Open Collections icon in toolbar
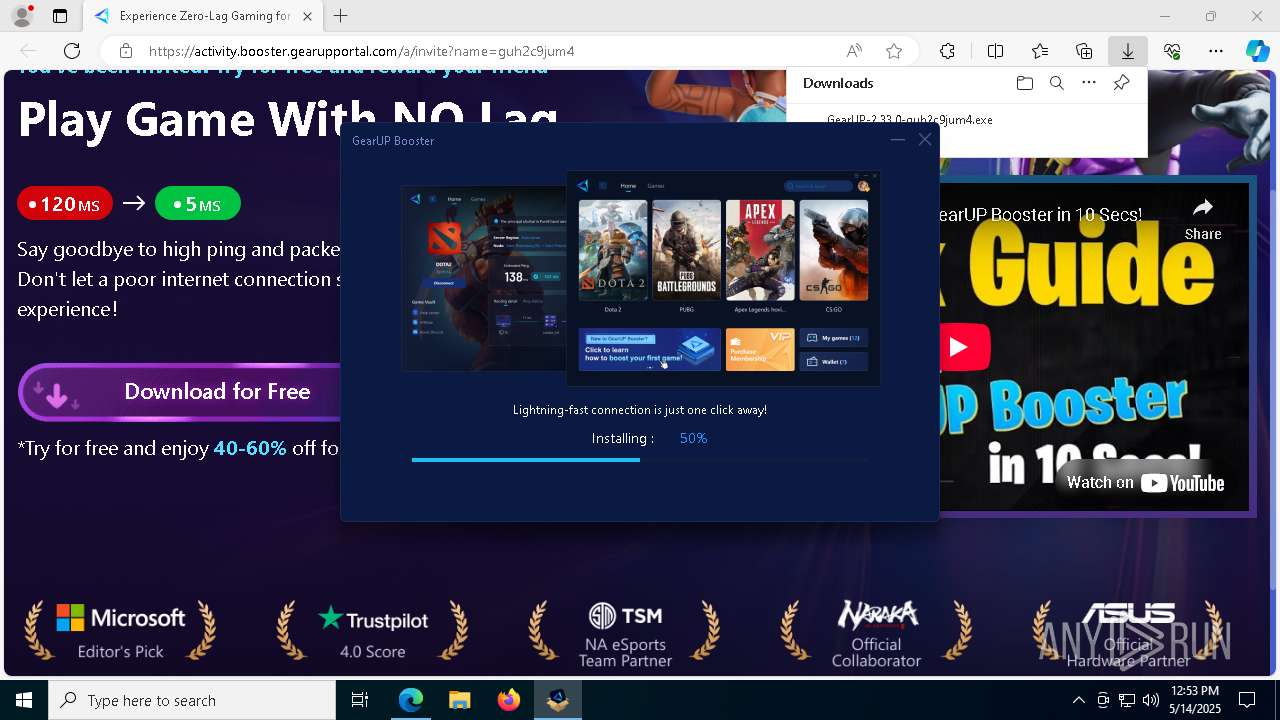1280x720 pixels. [1084, 51]
